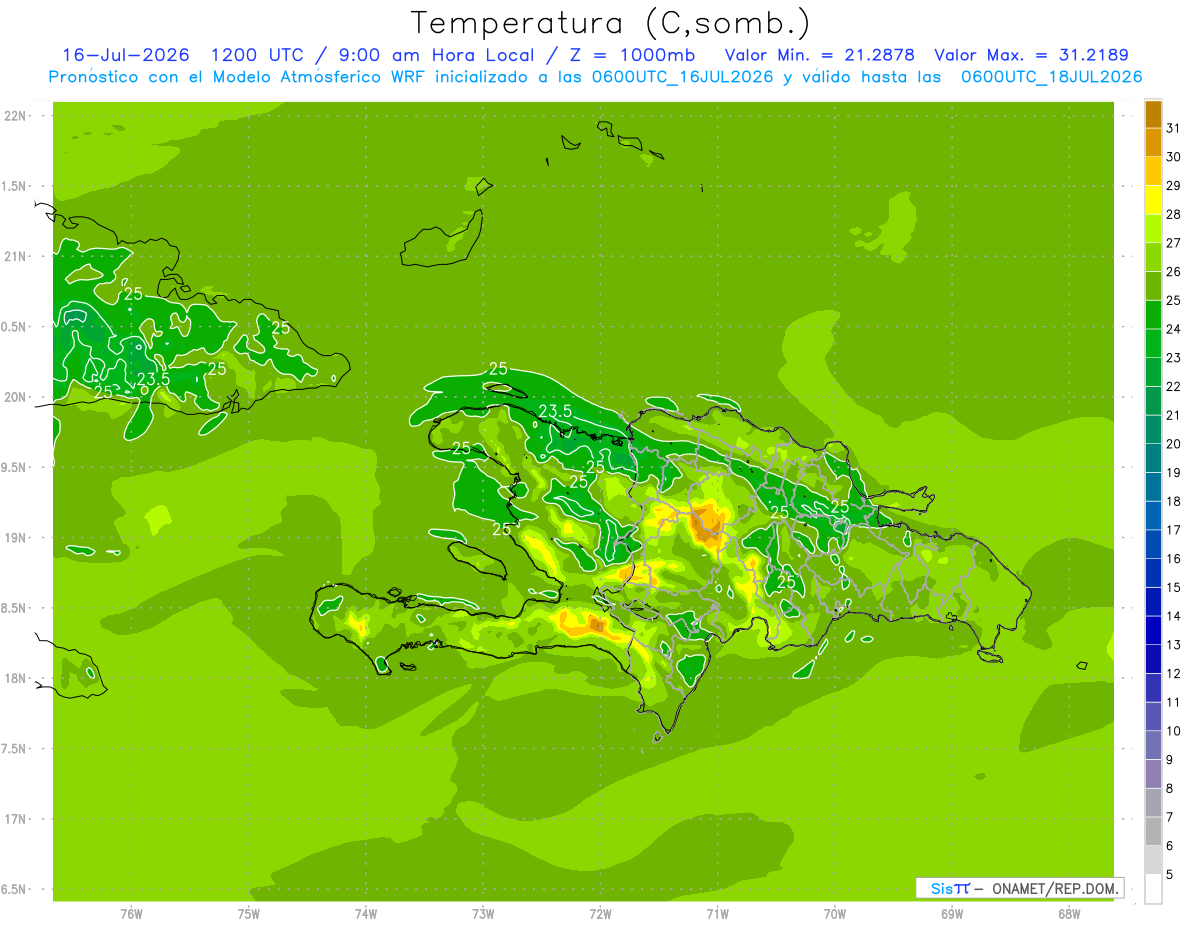This screenshot has height=927, width=1200.
Task: Click the "71W" longitude label
Action: coord(717,913)
